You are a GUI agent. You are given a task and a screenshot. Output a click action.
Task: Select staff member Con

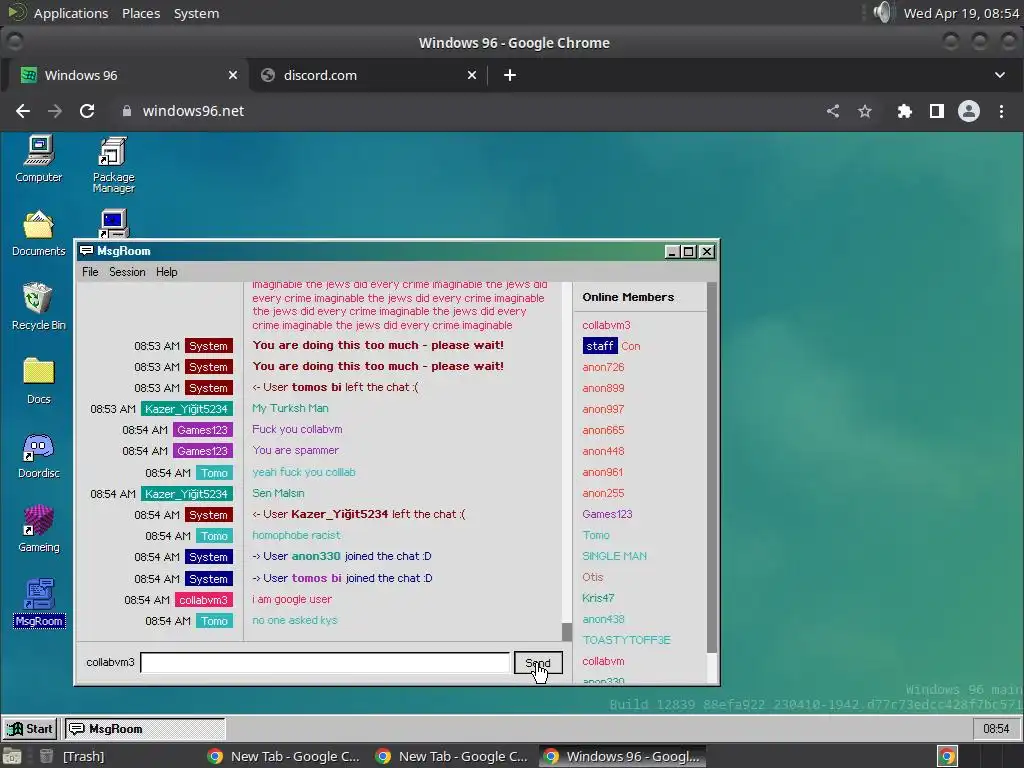pos(611,346)
